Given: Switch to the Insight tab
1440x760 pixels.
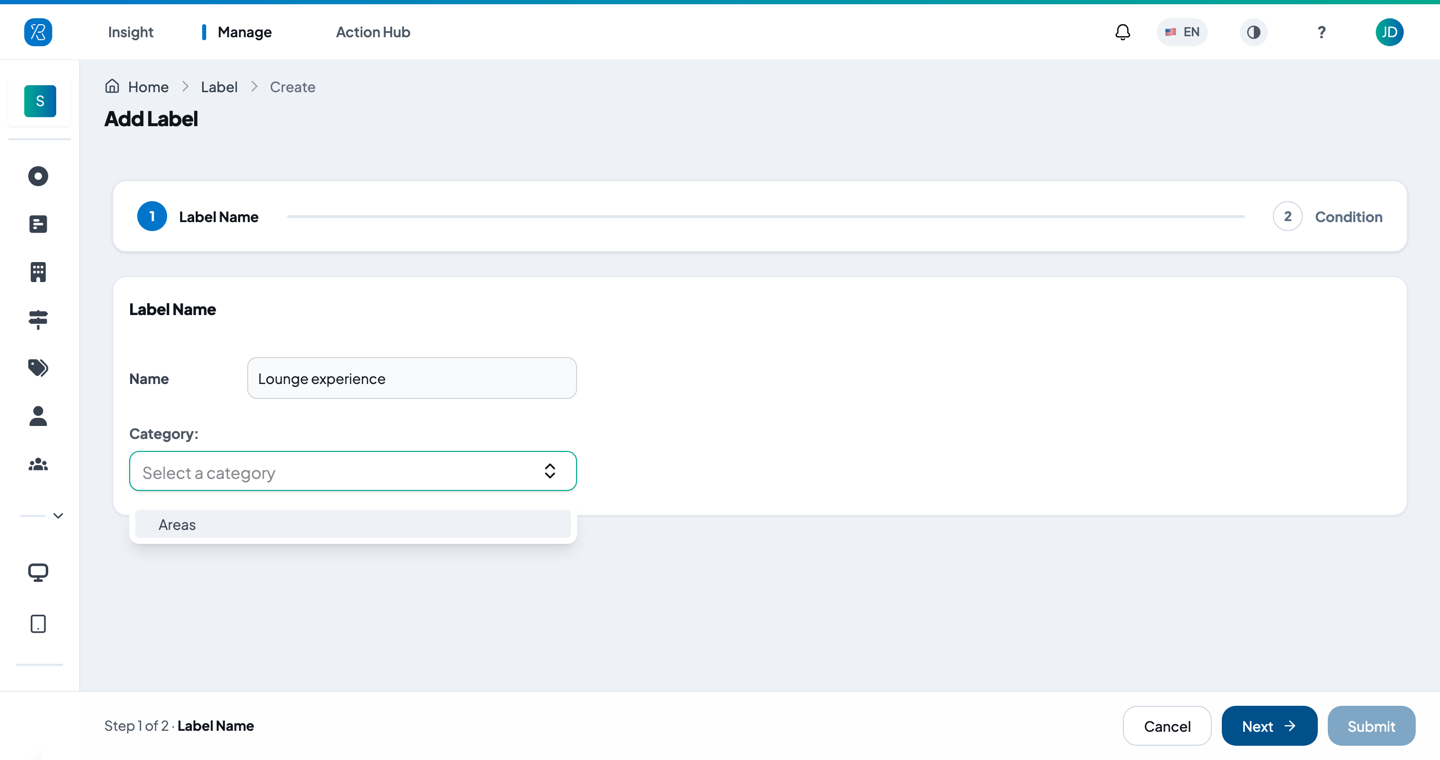Looking at the screenshot, I should (x=131, y=32).
